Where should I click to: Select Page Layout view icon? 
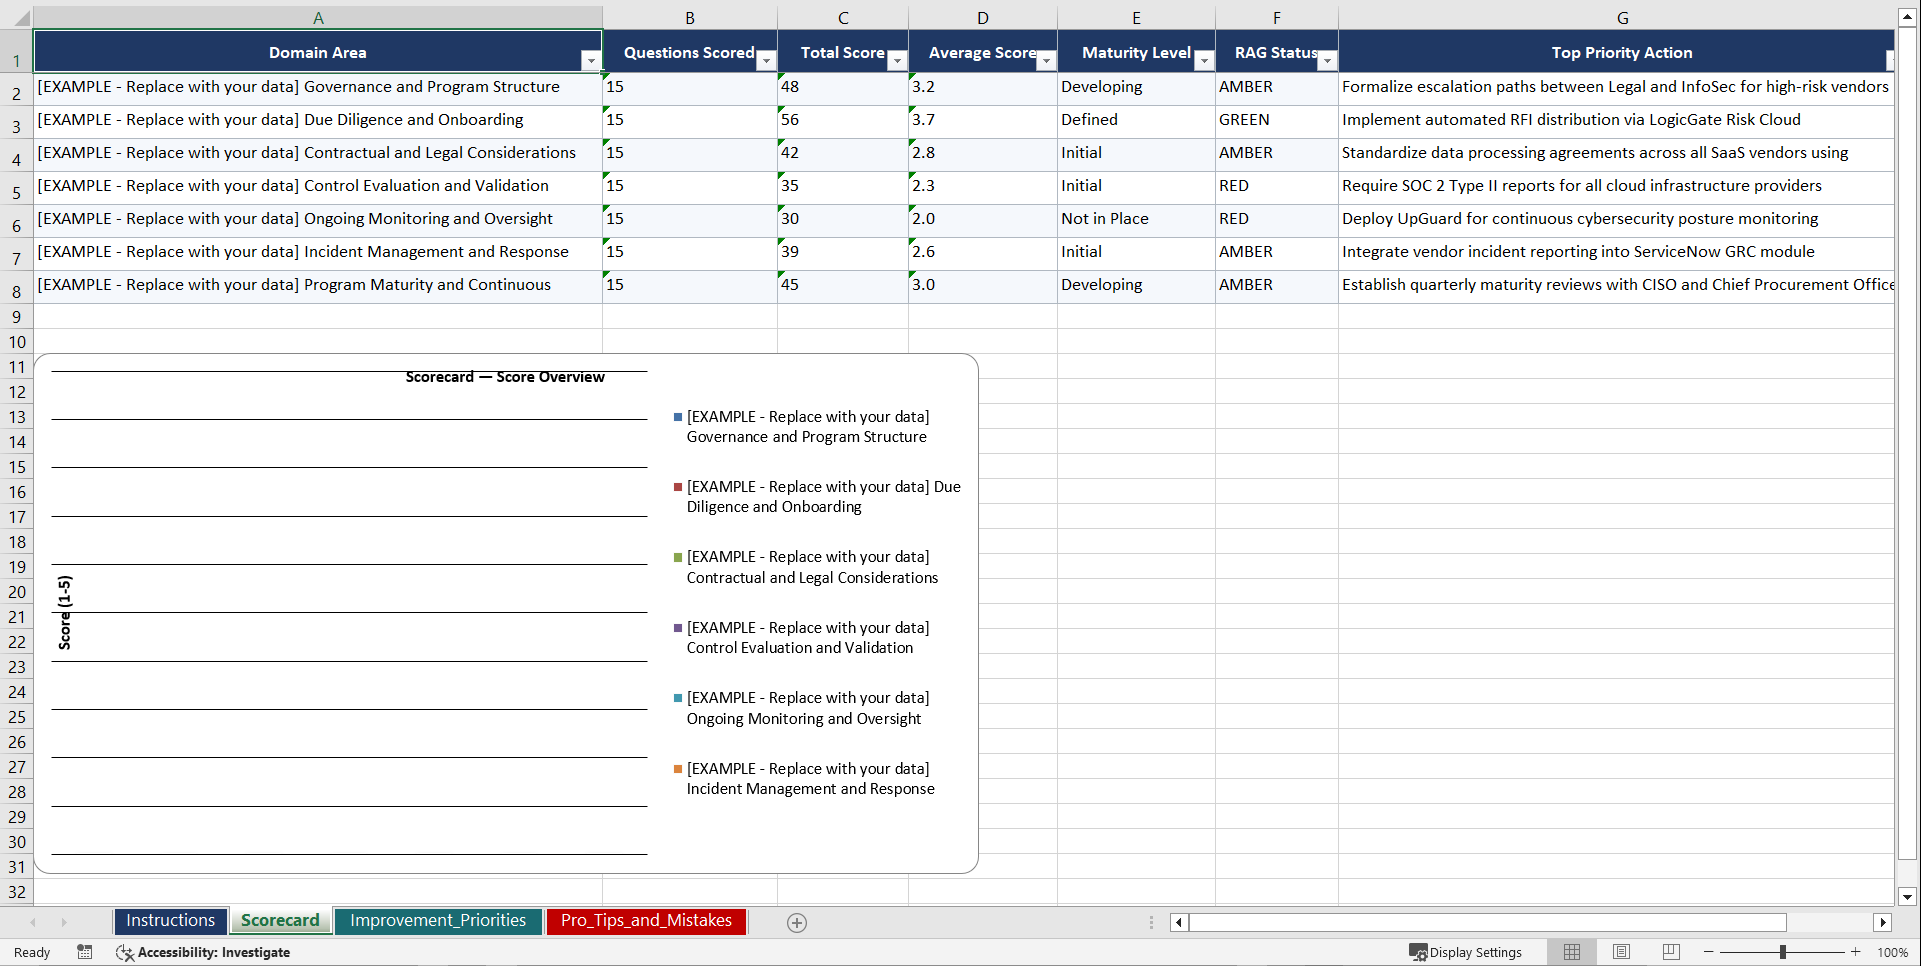(1621, 952)
